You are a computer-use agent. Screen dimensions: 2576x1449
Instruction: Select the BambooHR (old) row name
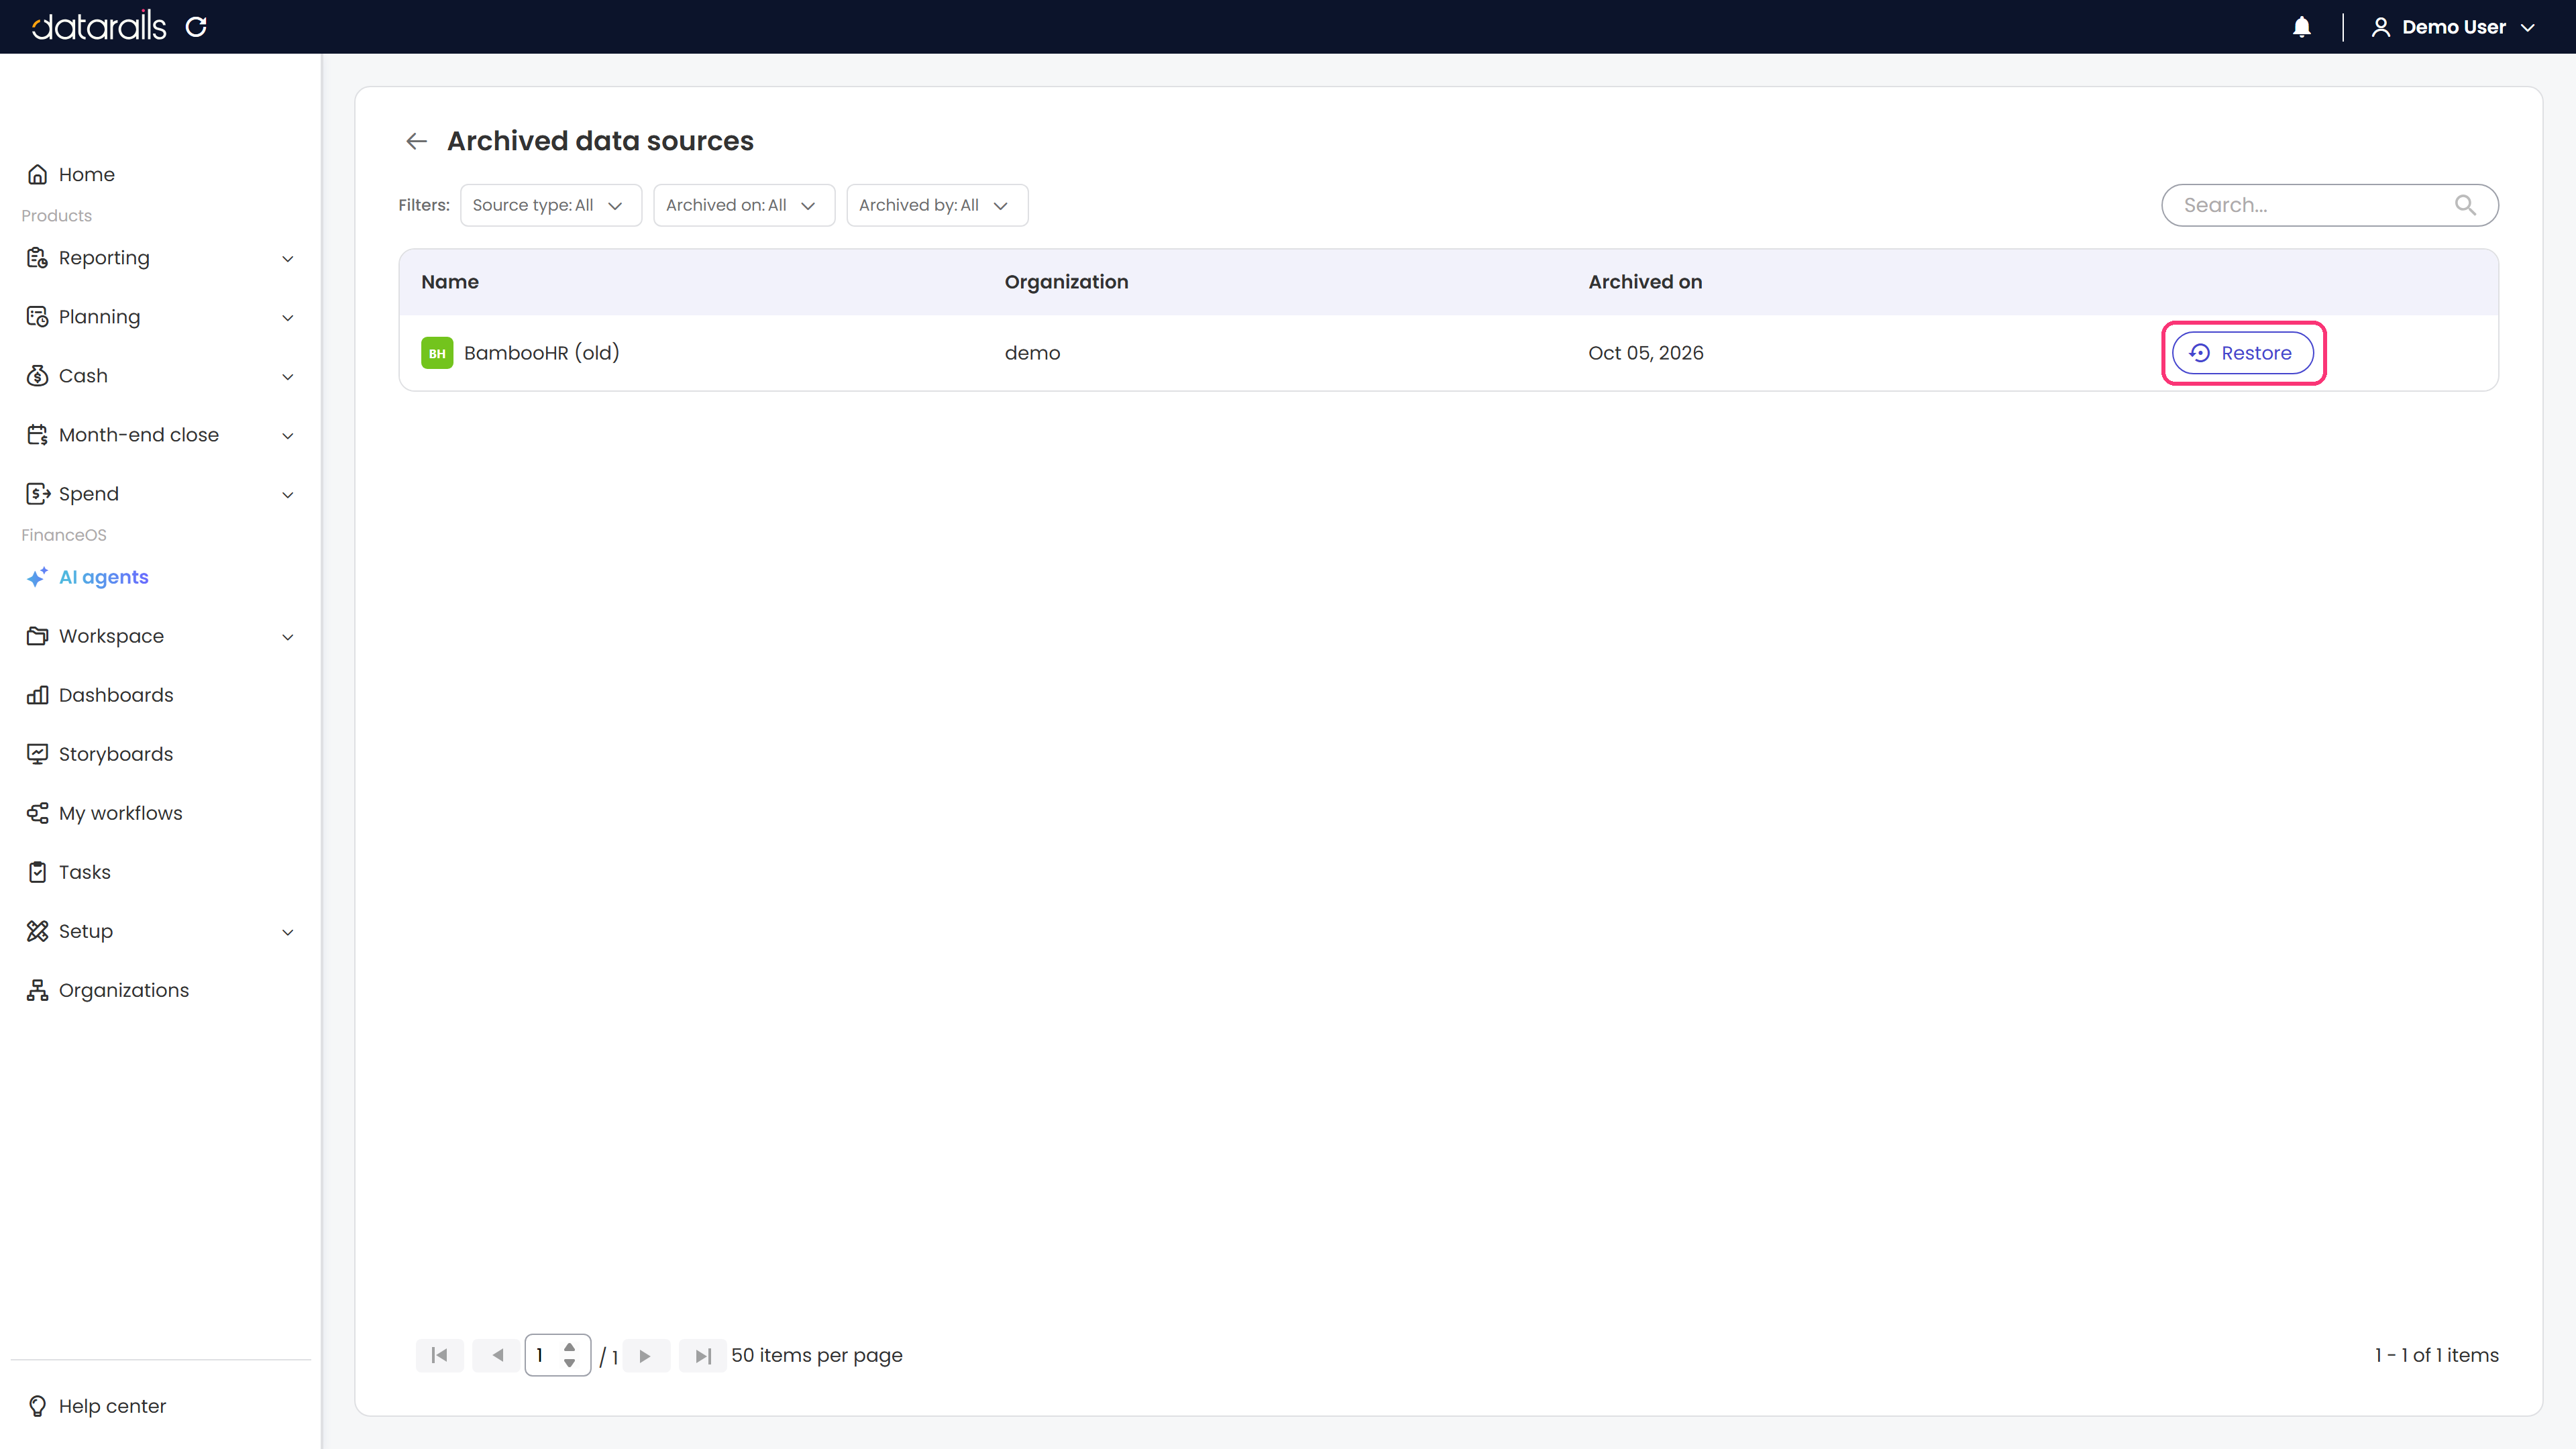coord(542,353)
